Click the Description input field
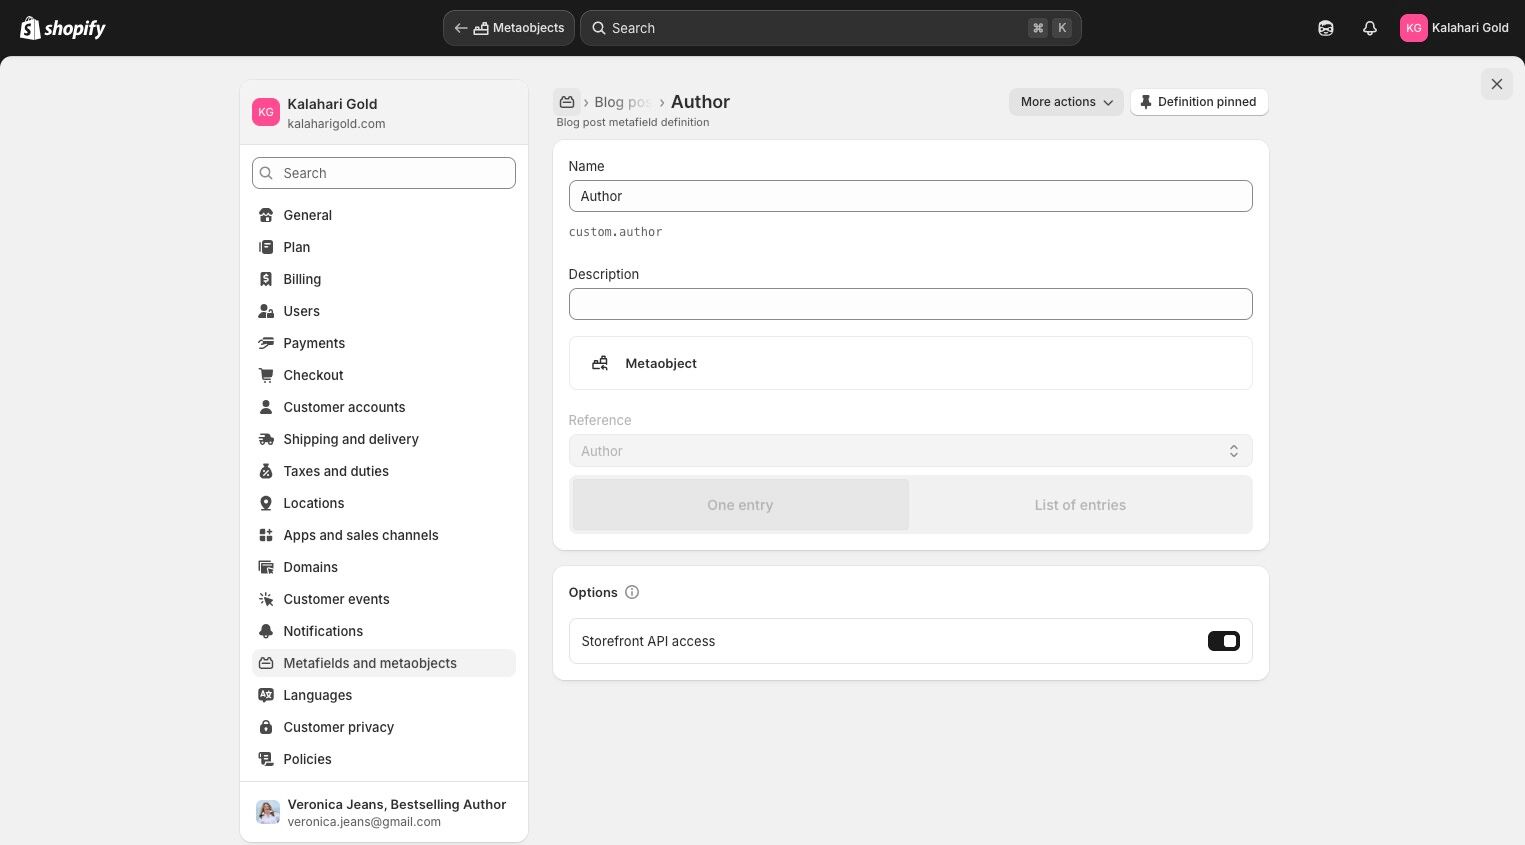The width and height of the screenshot is (1525, 845). point(910,304)
